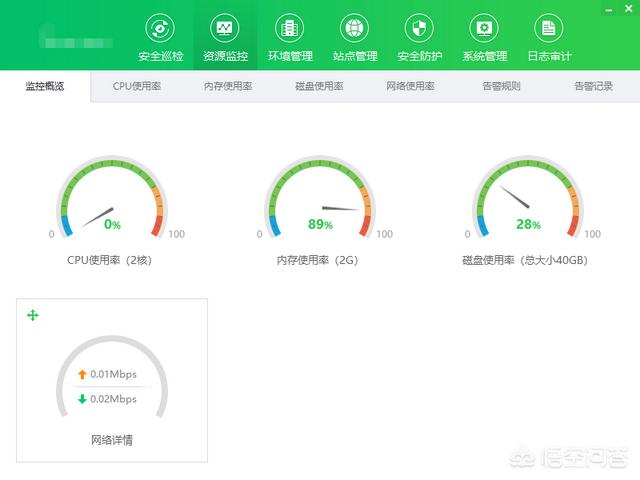This screenshot has width=640, height=480.
Task: Open the 告警规则 alarm rules tab
Action: click(x=501, y=87)
